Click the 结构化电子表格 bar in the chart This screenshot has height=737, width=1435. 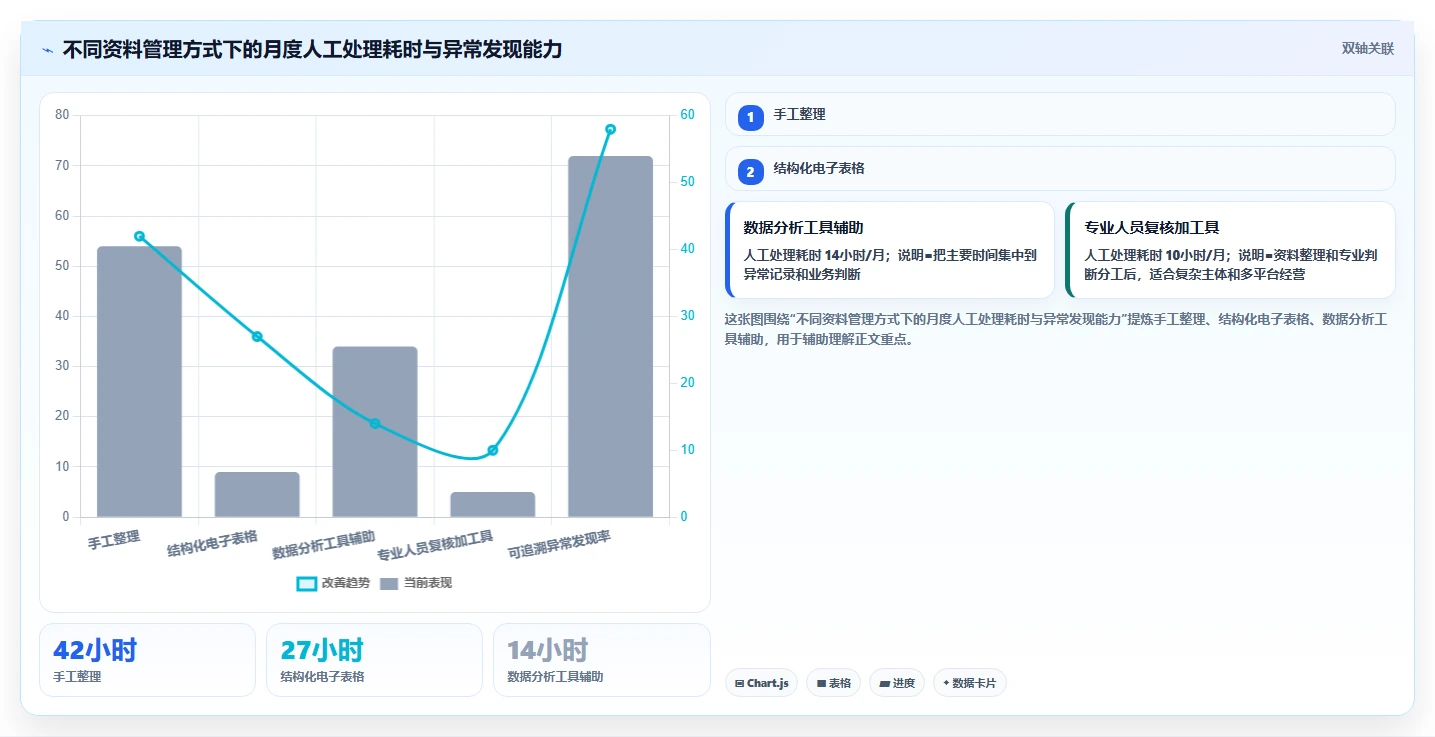(257, 495)
